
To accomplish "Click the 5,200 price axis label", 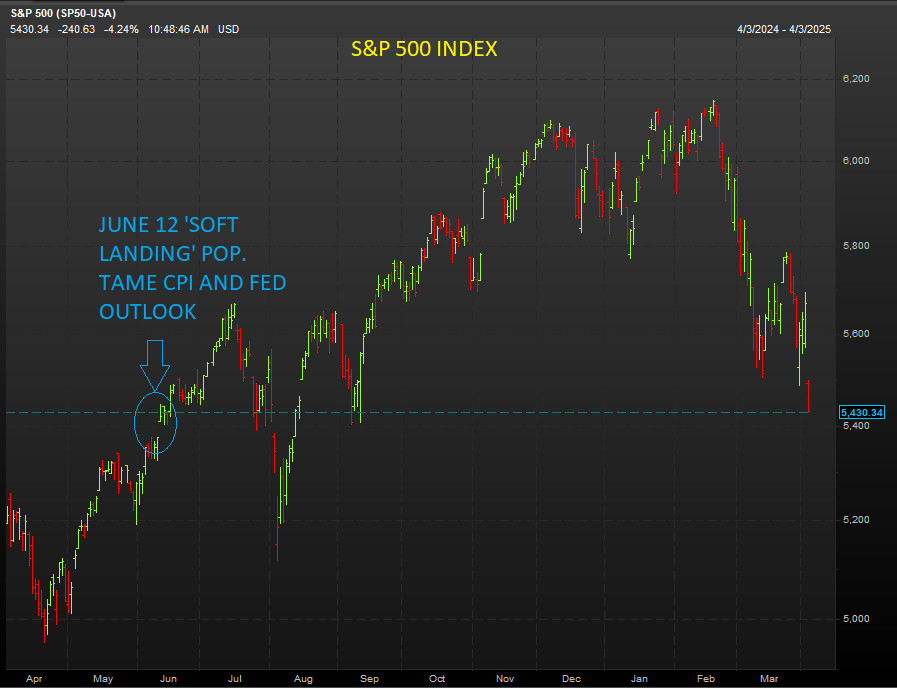I will (856, 520).
